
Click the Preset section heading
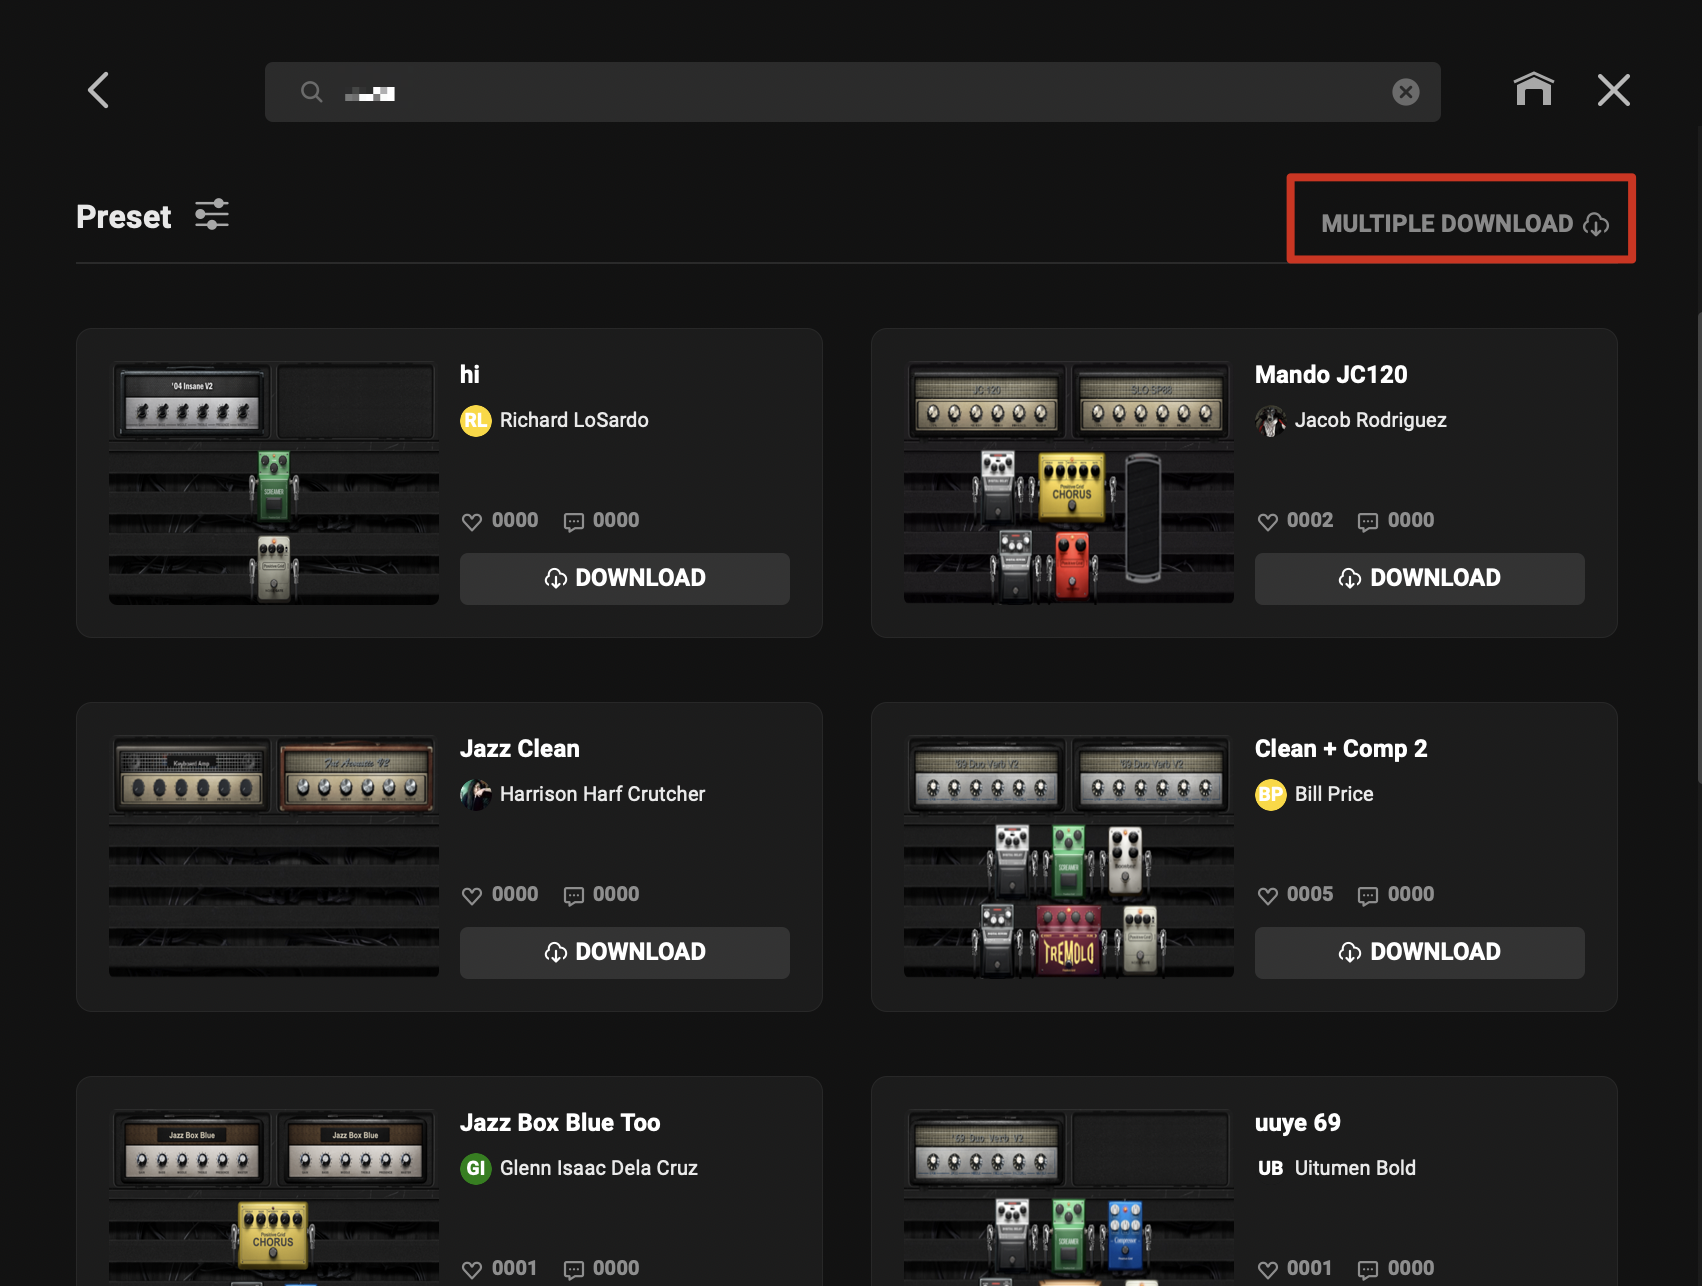pyautogui.click(x=123, y=216)
